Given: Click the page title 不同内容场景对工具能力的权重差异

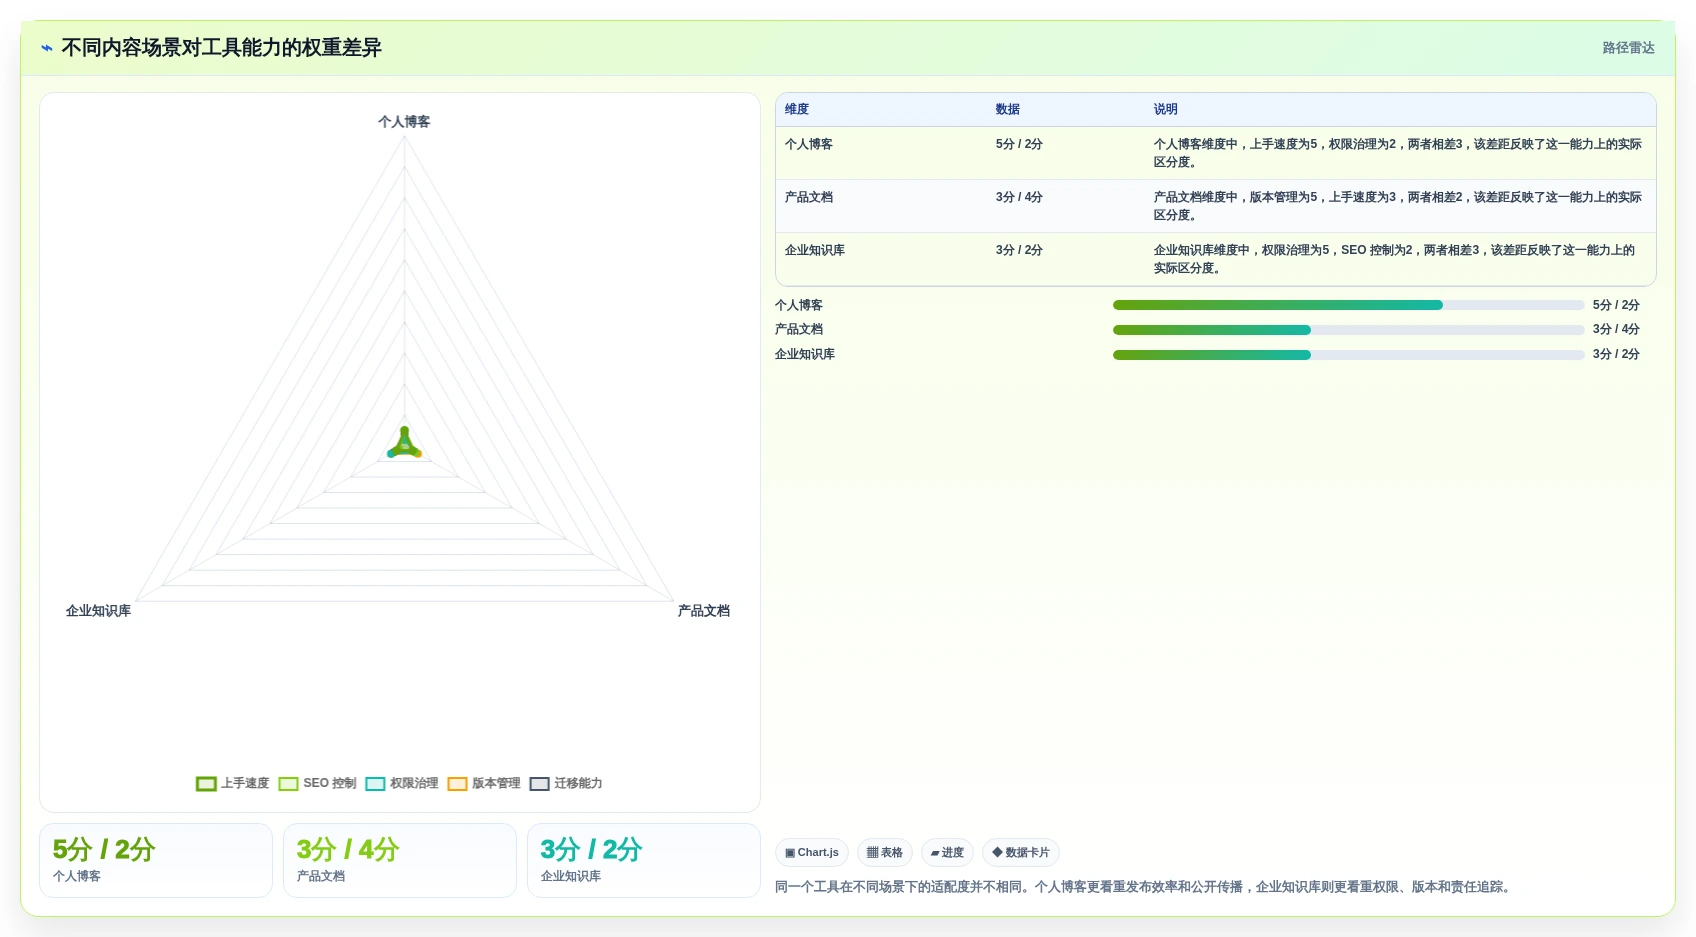Looking at the screenshot, I should point(221,48).
